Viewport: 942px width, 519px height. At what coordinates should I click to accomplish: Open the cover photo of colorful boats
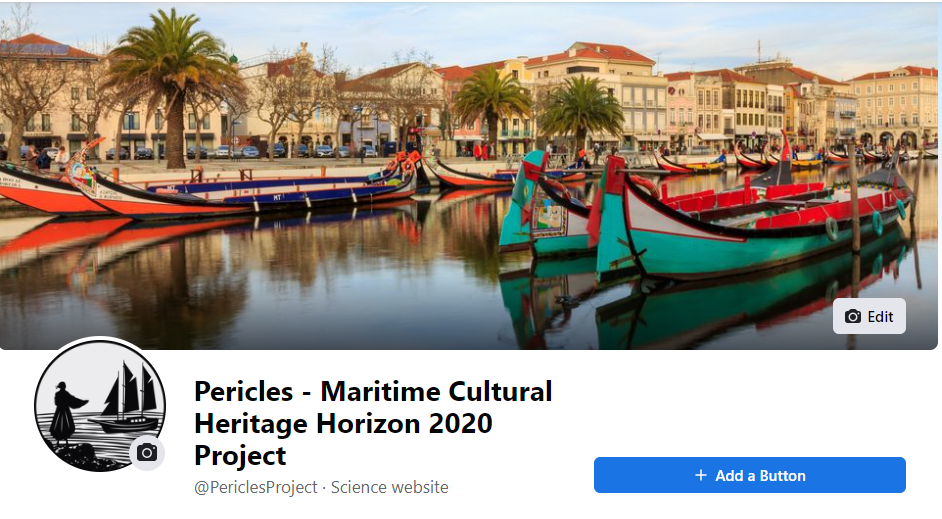click(469, 175)
